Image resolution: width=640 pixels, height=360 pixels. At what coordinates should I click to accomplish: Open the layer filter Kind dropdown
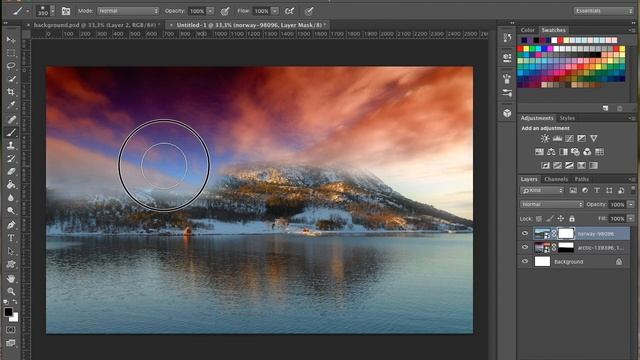coord(542,190)
